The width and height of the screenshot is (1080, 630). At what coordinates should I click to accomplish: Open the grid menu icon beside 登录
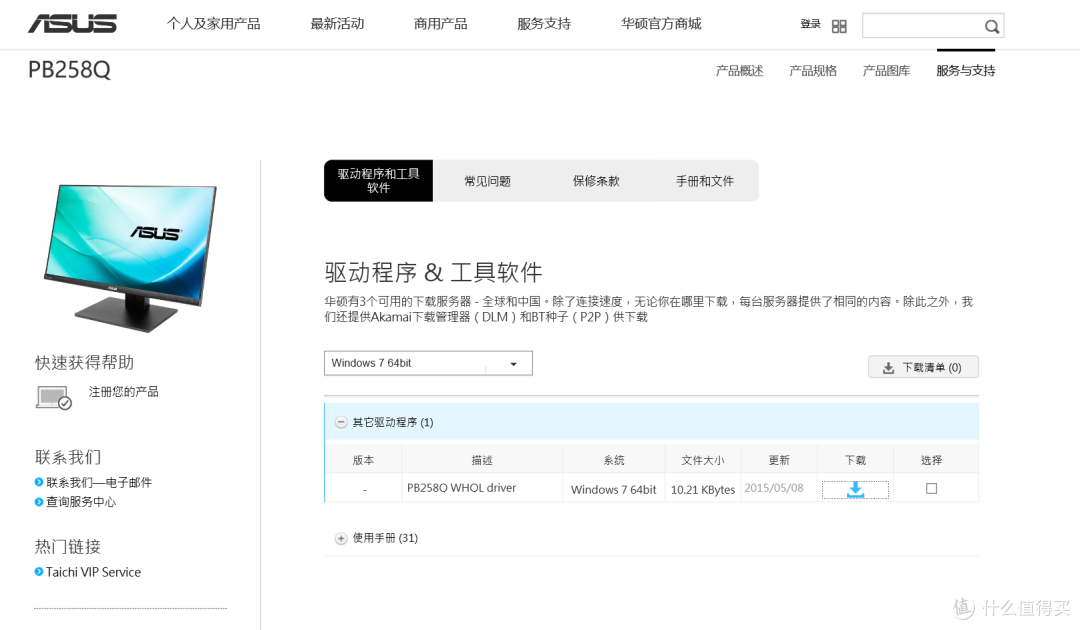[x=839, y=26]
